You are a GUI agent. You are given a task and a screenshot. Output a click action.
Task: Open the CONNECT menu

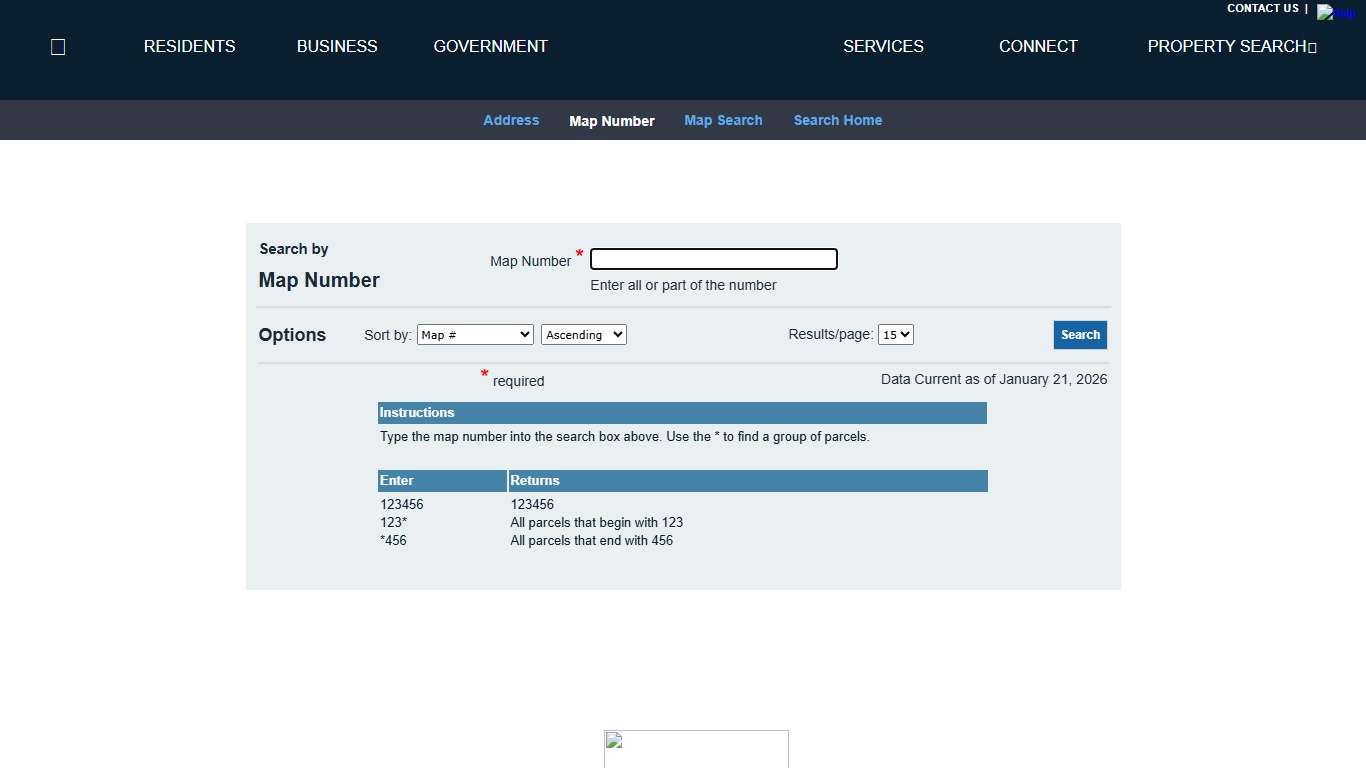[x=1038, y=47]
